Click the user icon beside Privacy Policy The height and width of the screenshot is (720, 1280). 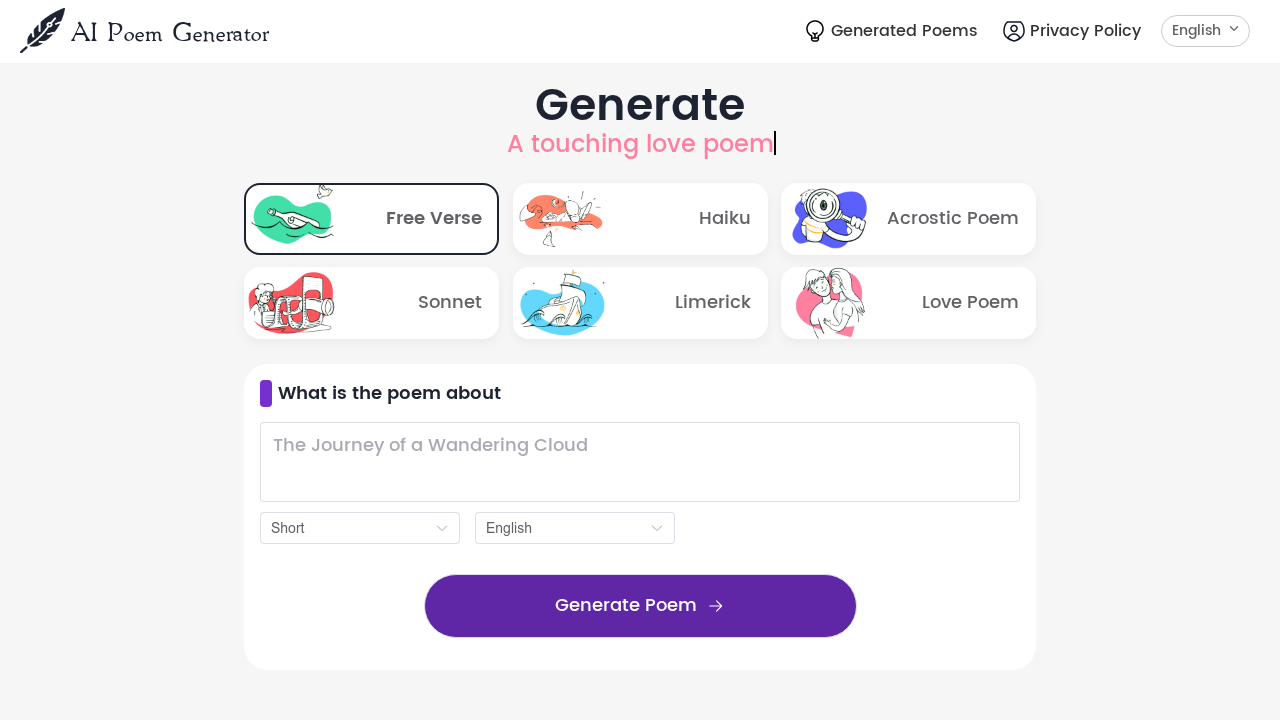[x=1013, y=31]
